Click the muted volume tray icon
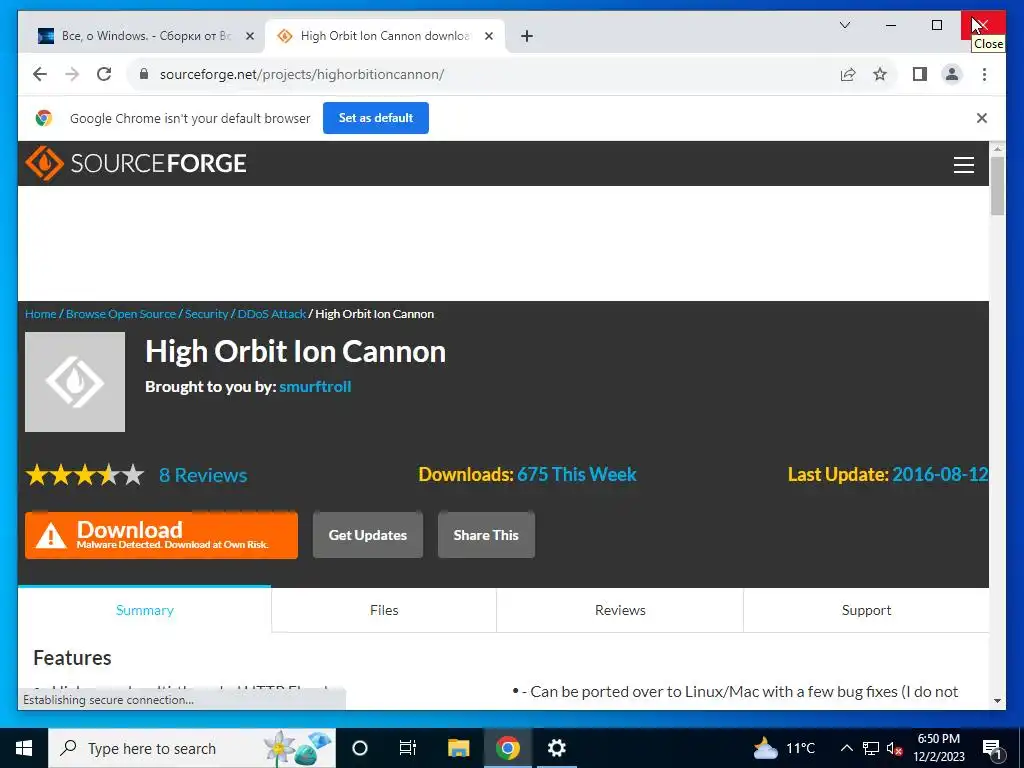Viewport: 1024px width, 768px height. pyautogui.click(x=894, y=748)
